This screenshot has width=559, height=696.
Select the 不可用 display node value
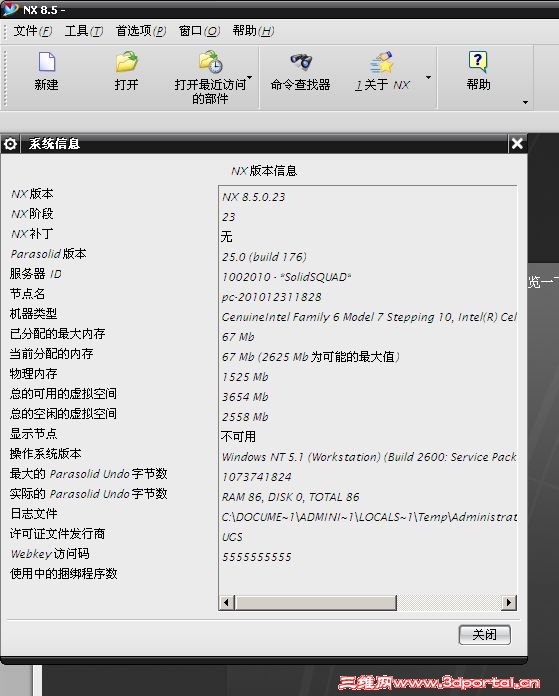pyautogui.click(x=238, y=437)
